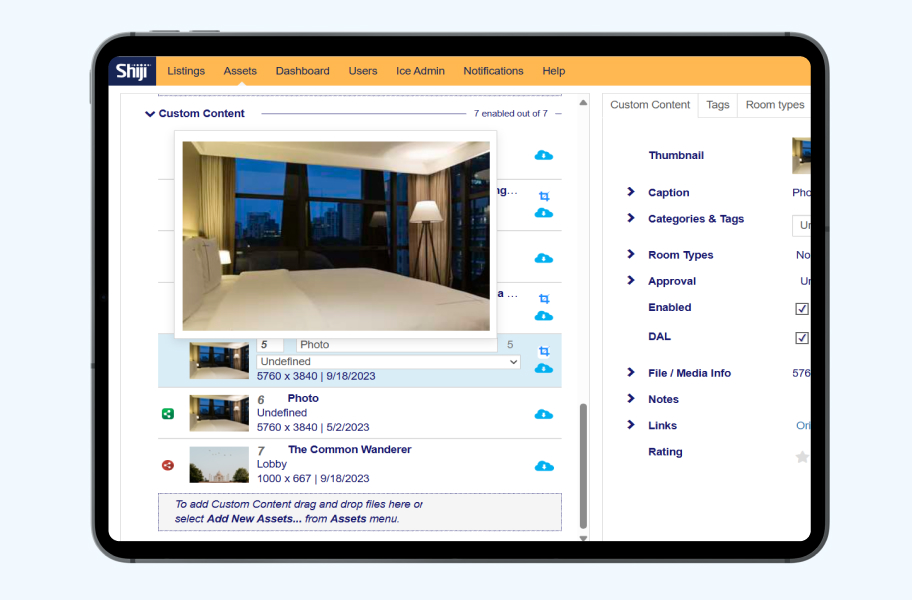Click the large bedroom preview image

336,236
